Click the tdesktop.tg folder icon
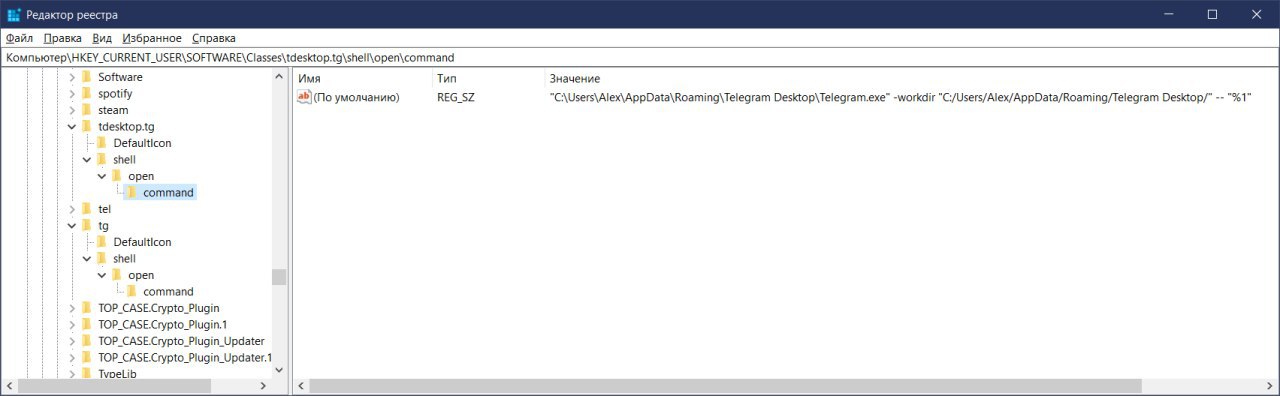The width and height of the screenshot is (1280, 396). [87, 126]
